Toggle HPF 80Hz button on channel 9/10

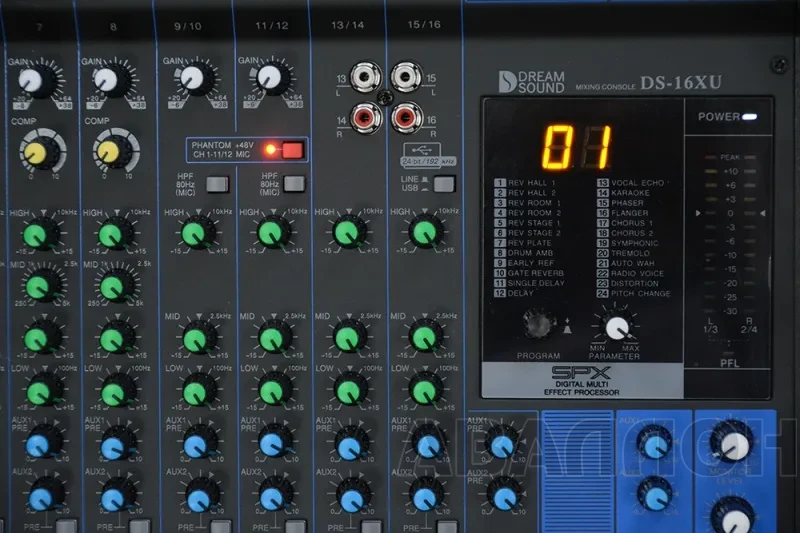click(217, 184)
